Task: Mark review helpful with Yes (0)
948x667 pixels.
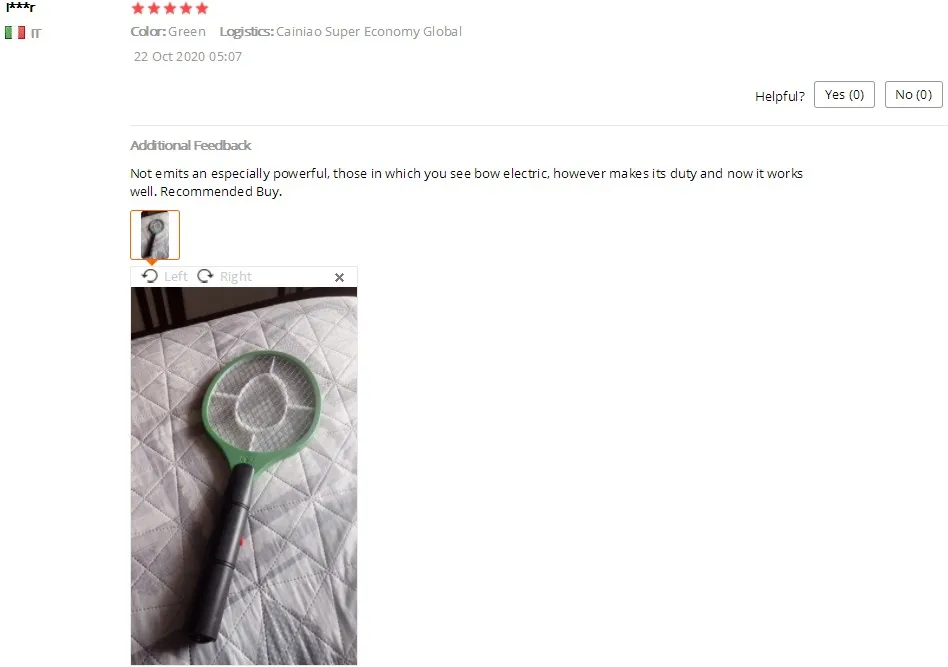Action: (844, 94)
